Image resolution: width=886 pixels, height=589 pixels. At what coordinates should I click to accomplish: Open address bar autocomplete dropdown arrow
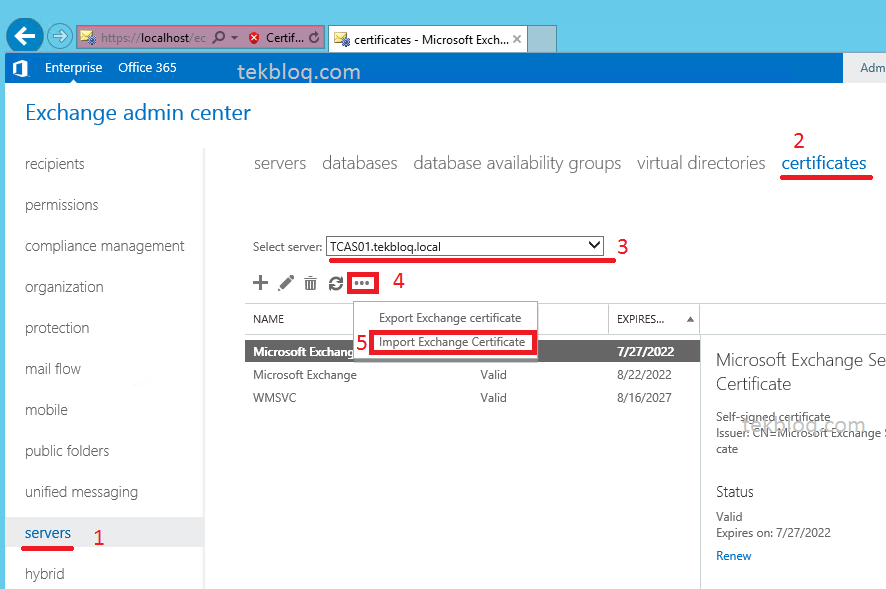(235, 37)
